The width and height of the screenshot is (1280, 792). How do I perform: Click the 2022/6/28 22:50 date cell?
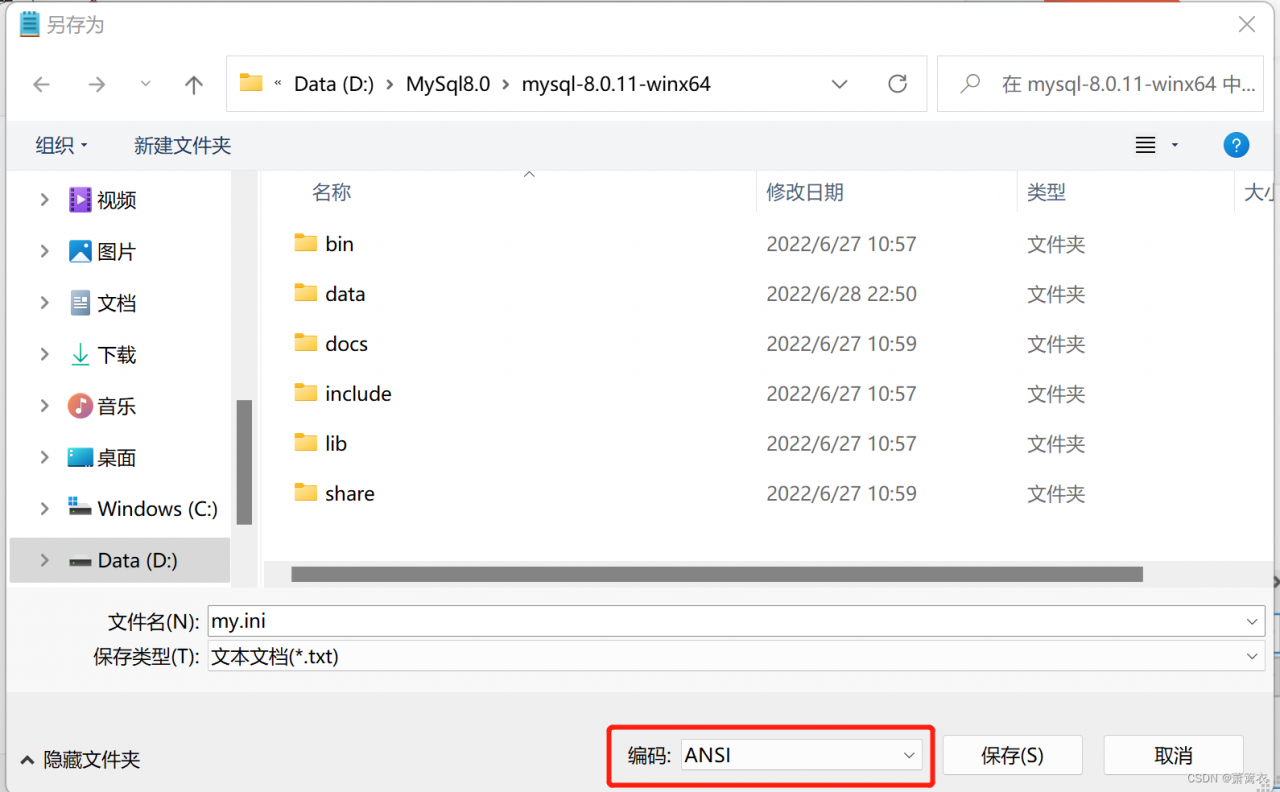coord(841,294)
